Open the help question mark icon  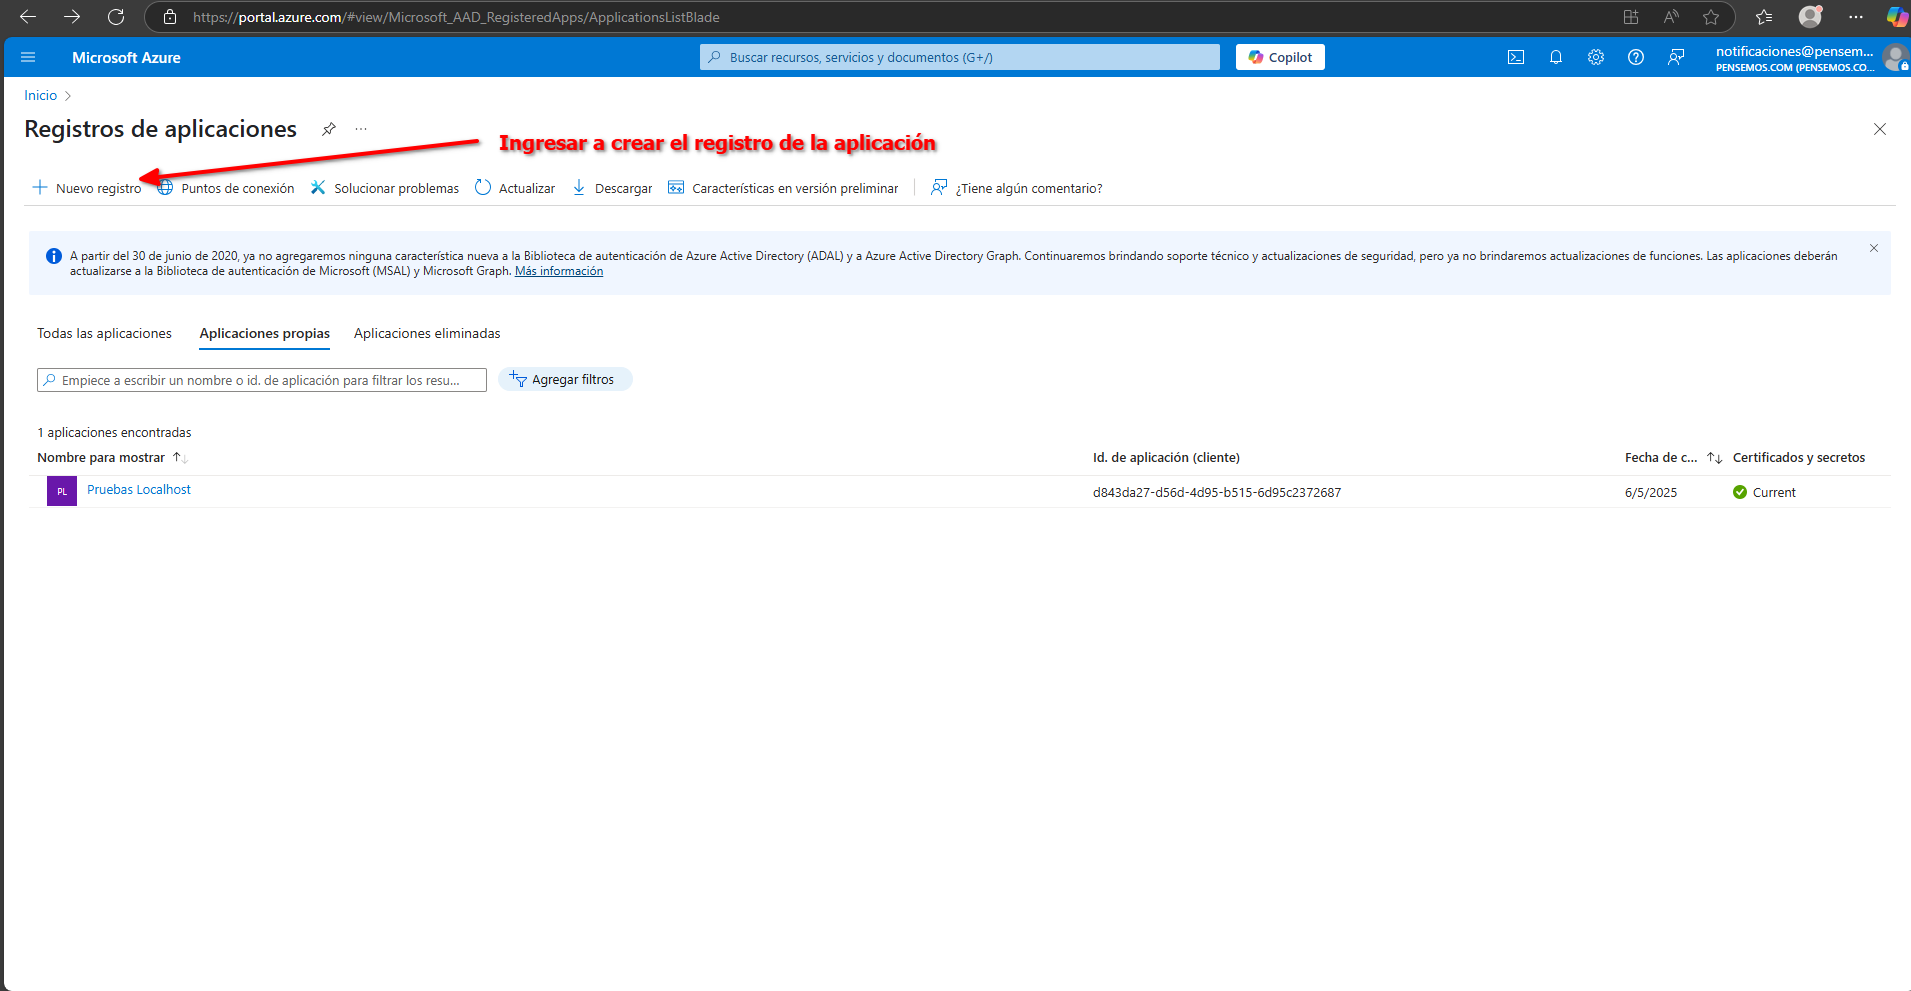[1636, 58]
